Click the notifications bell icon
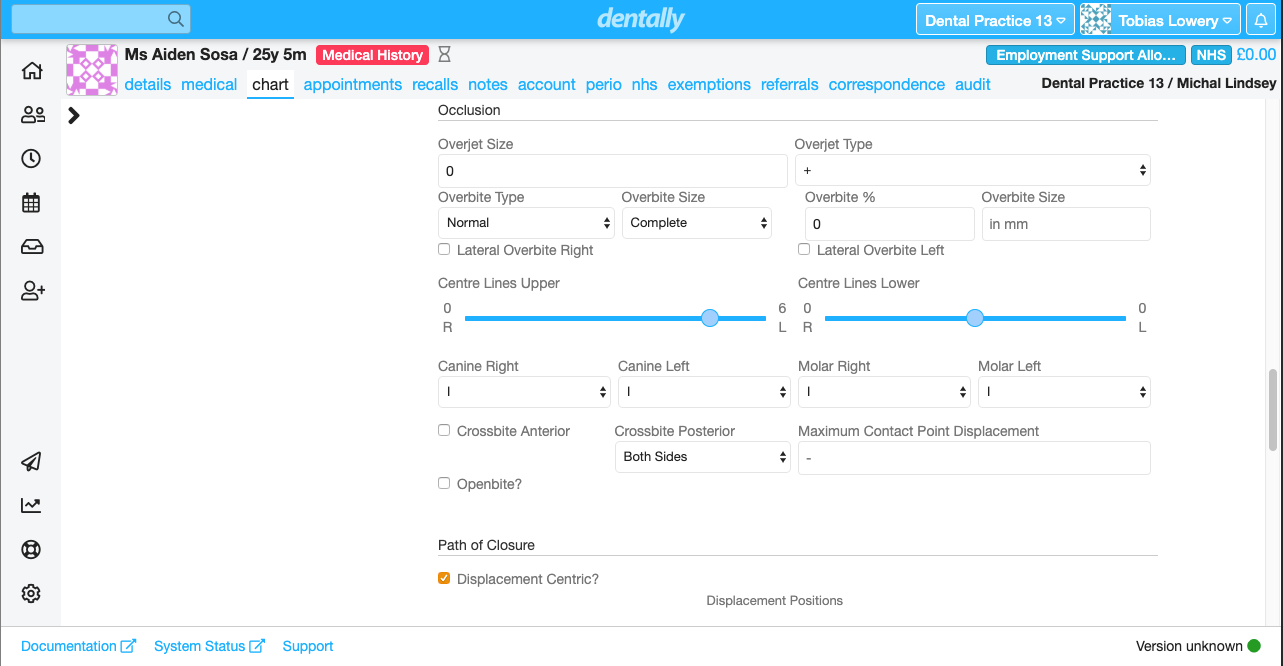The image size is (1283, 666). click(x=1260, y=20)
